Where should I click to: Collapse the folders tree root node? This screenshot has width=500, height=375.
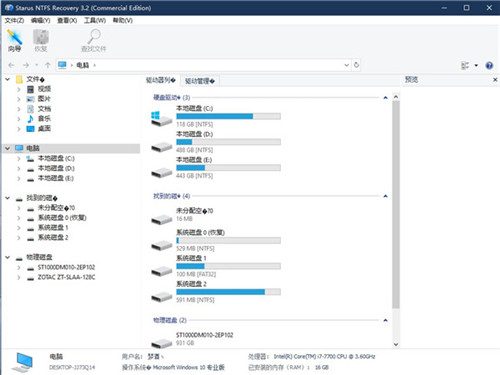[x=7, y=79]
